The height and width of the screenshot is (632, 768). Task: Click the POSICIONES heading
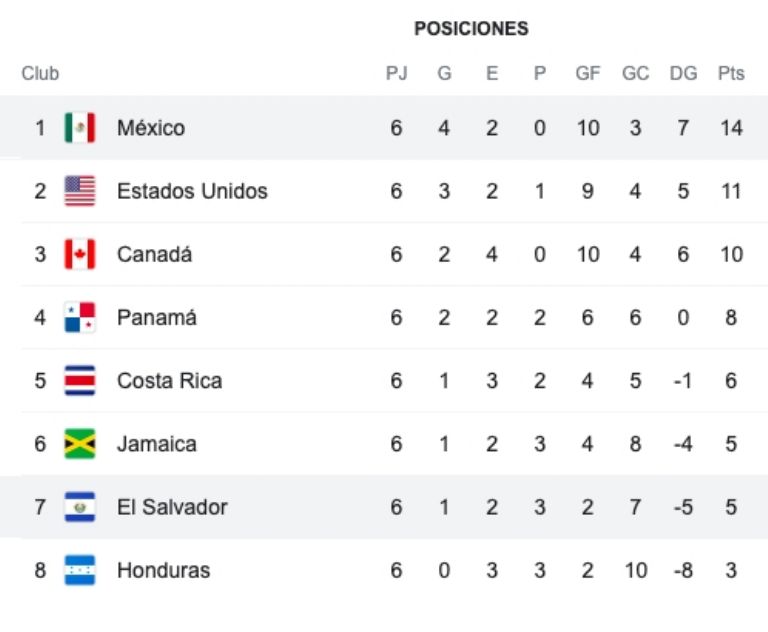click(x=471, y=29)
